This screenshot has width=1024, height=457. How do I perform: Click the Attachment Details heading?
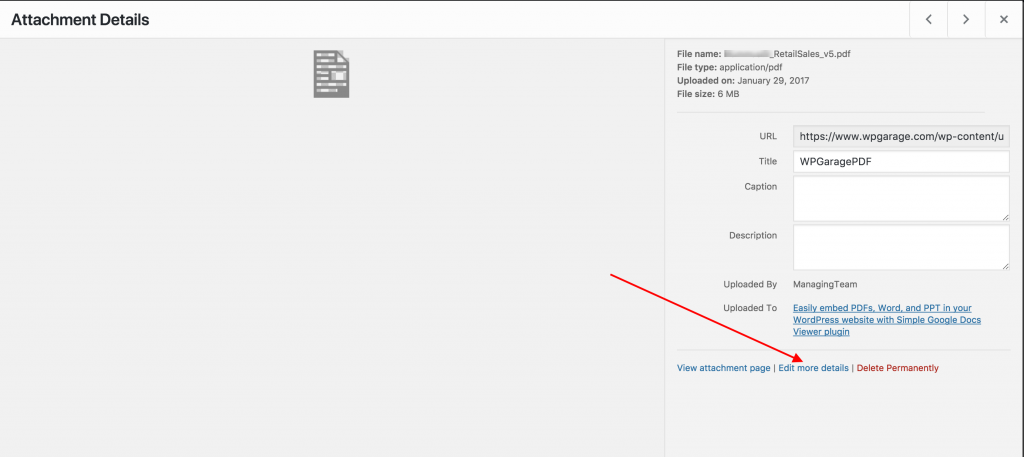tap(79, 19)
